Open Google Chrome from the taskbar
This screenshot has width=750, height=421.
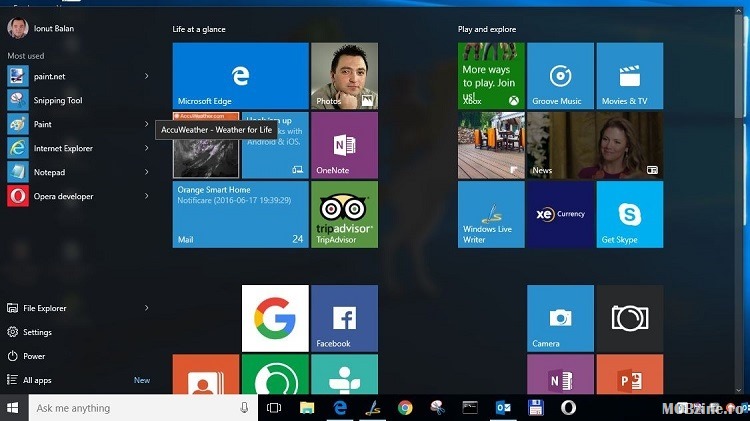[x=405, y=408]
